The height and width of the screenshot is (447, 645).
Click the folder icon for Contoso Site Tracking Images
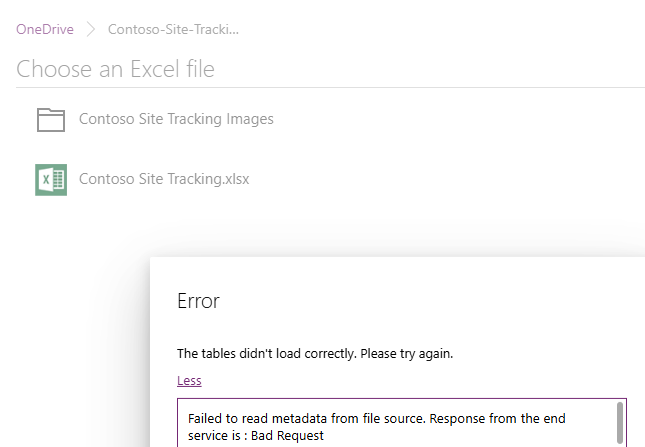pyautogui.click(x=50, y=119)
